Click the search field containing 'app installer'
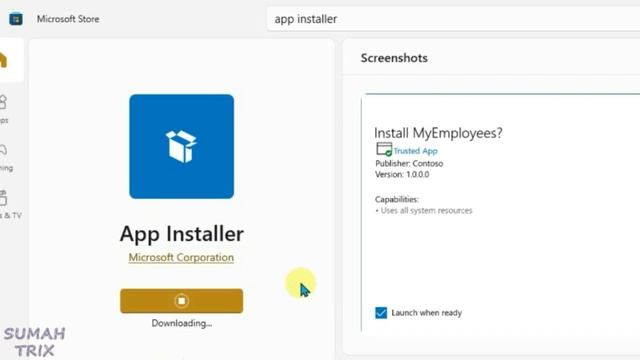 click(453, 19)
